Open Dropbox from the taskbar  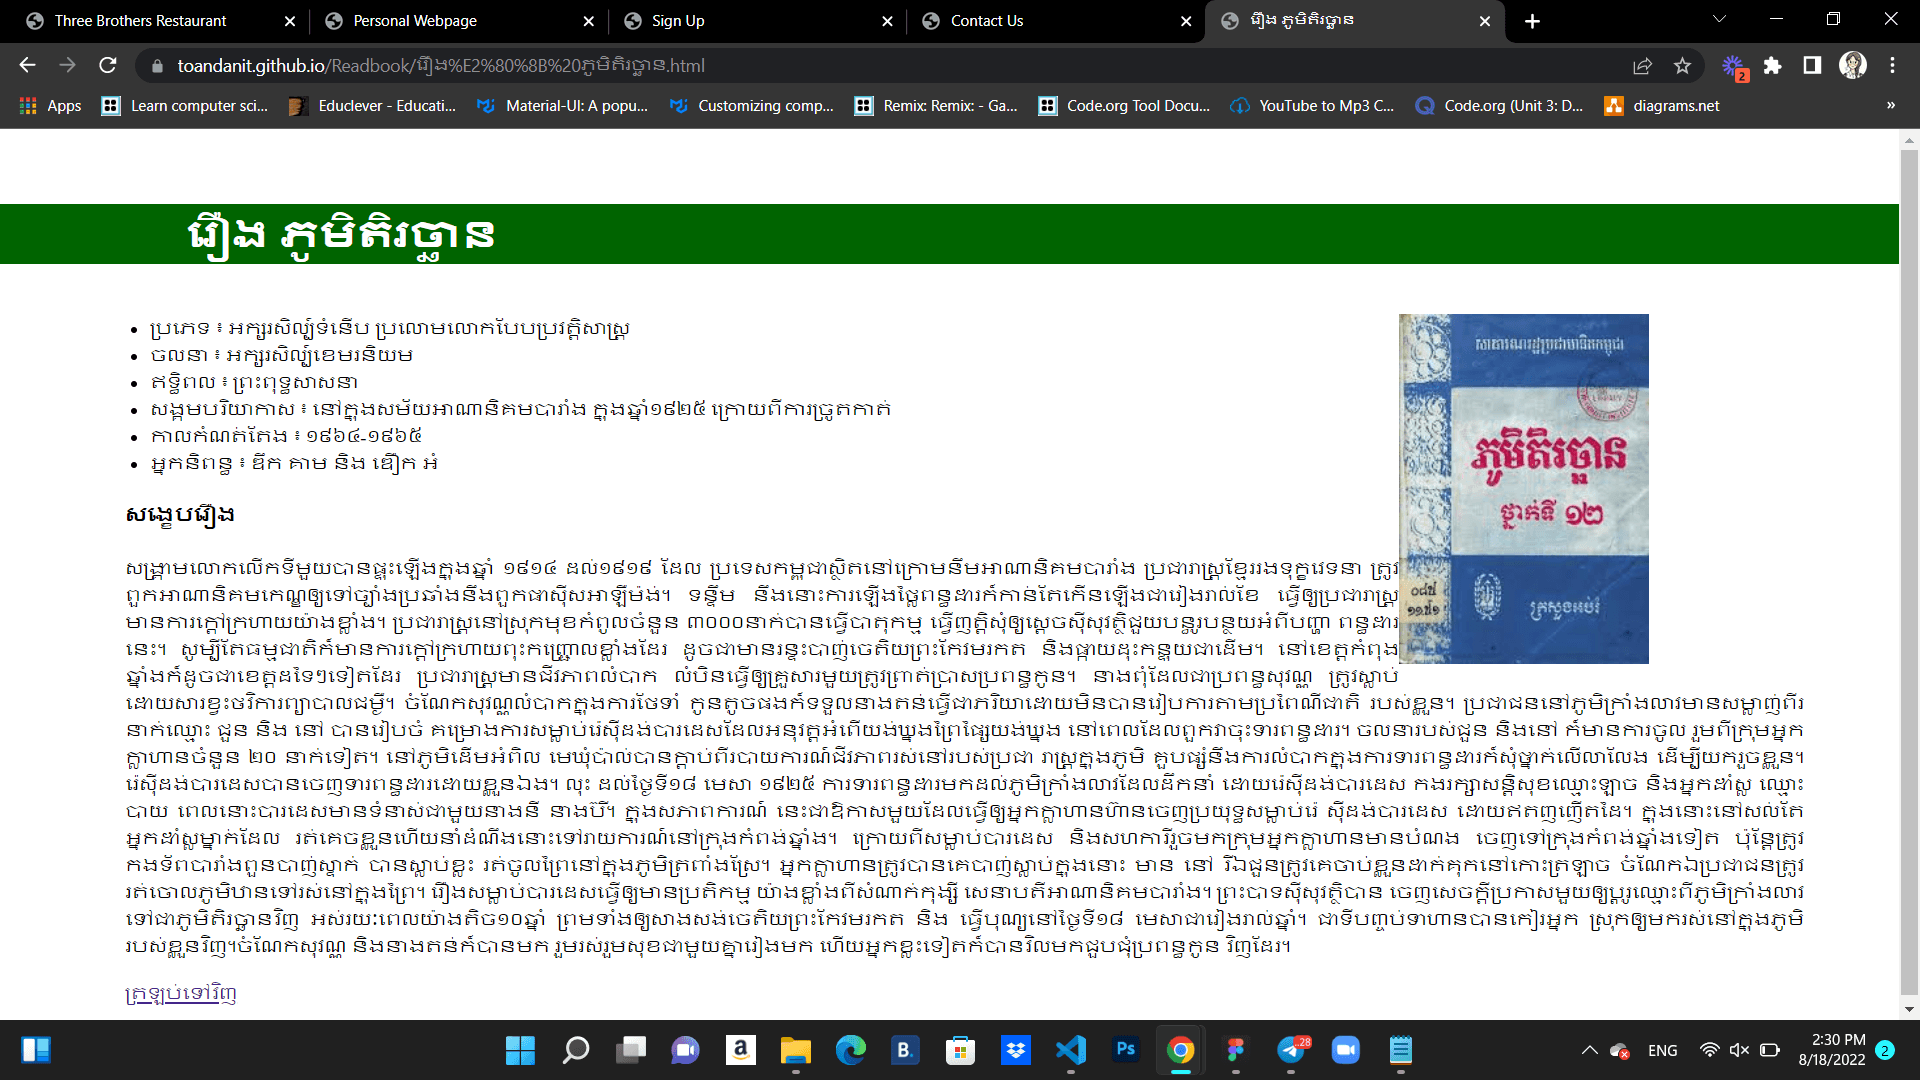(x=1016, y=1050)
